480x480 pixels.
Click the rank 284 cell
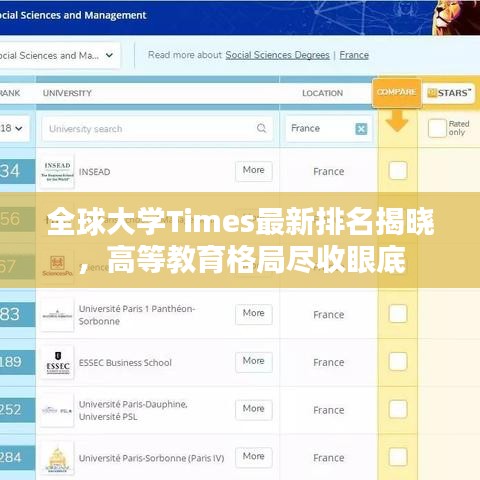(x=17, y=457)
